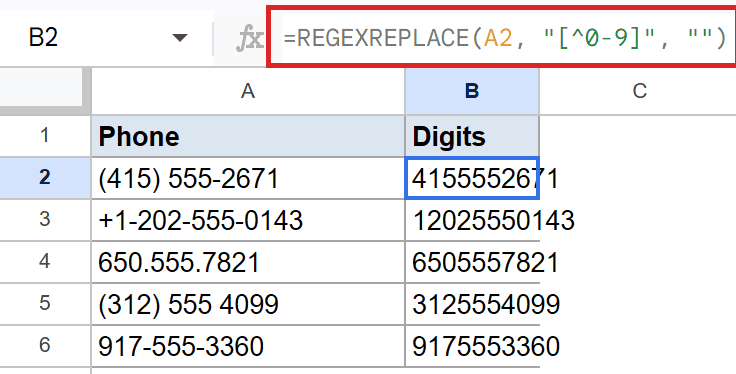The height and width of the screenshot is (374, 736).
Task: Select column B header
Action: [472, 91]
